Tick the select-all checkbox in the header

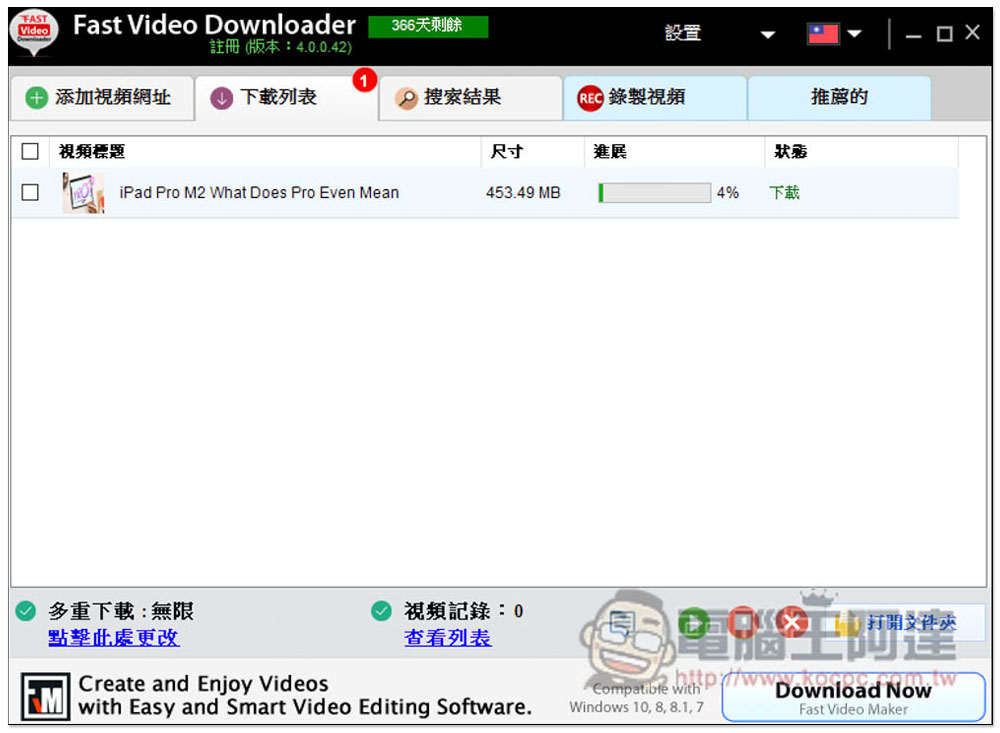click(x=30, y=151)
